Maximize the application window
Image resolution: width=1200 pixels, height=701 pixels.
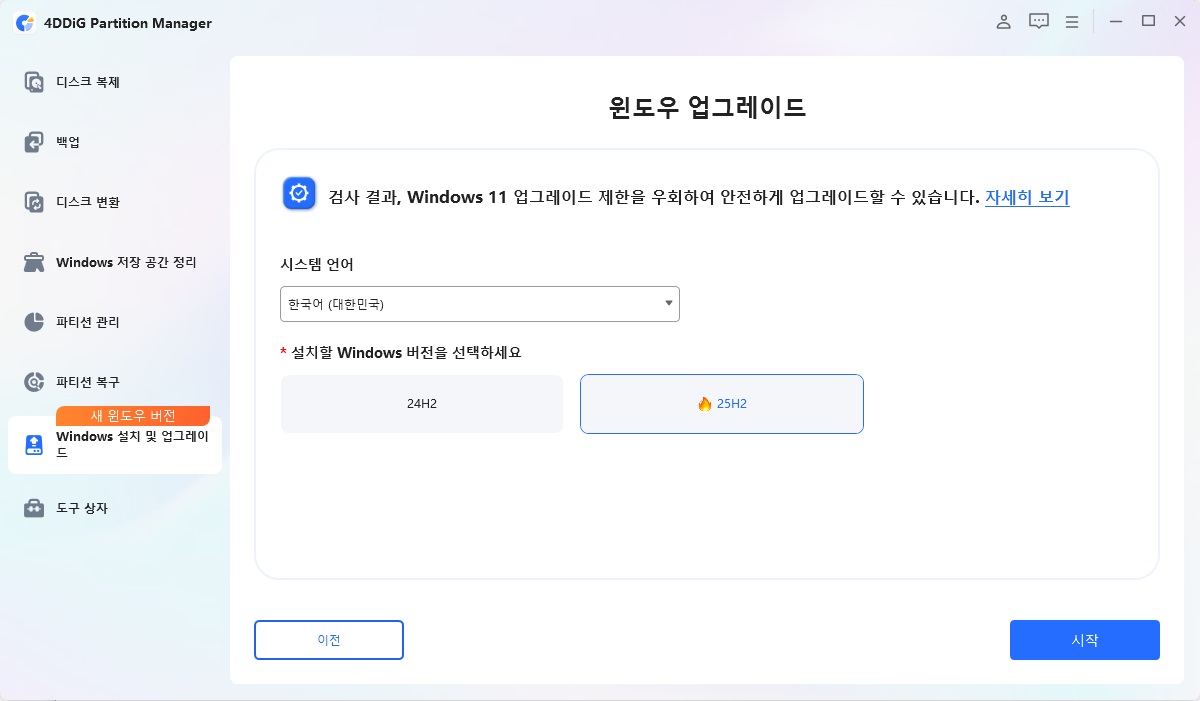point(1149,21)
